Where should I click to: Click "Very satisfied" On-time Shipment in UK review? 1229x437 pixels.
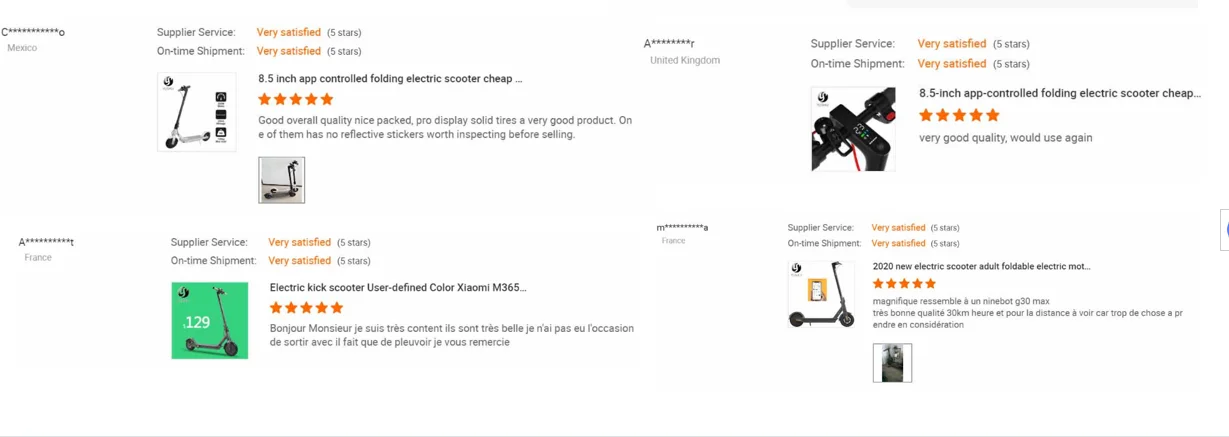click(x=951, y=63)
